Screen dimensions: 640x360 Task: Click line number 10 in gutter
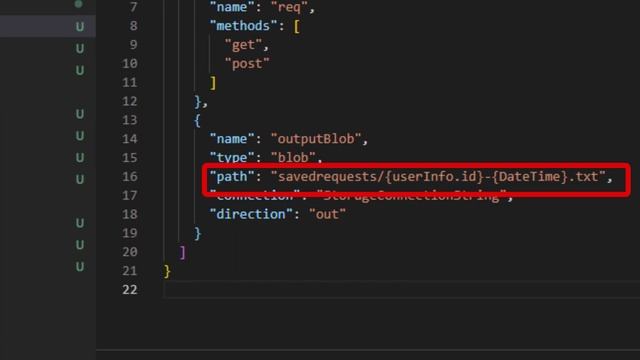(x=130, y=64)
